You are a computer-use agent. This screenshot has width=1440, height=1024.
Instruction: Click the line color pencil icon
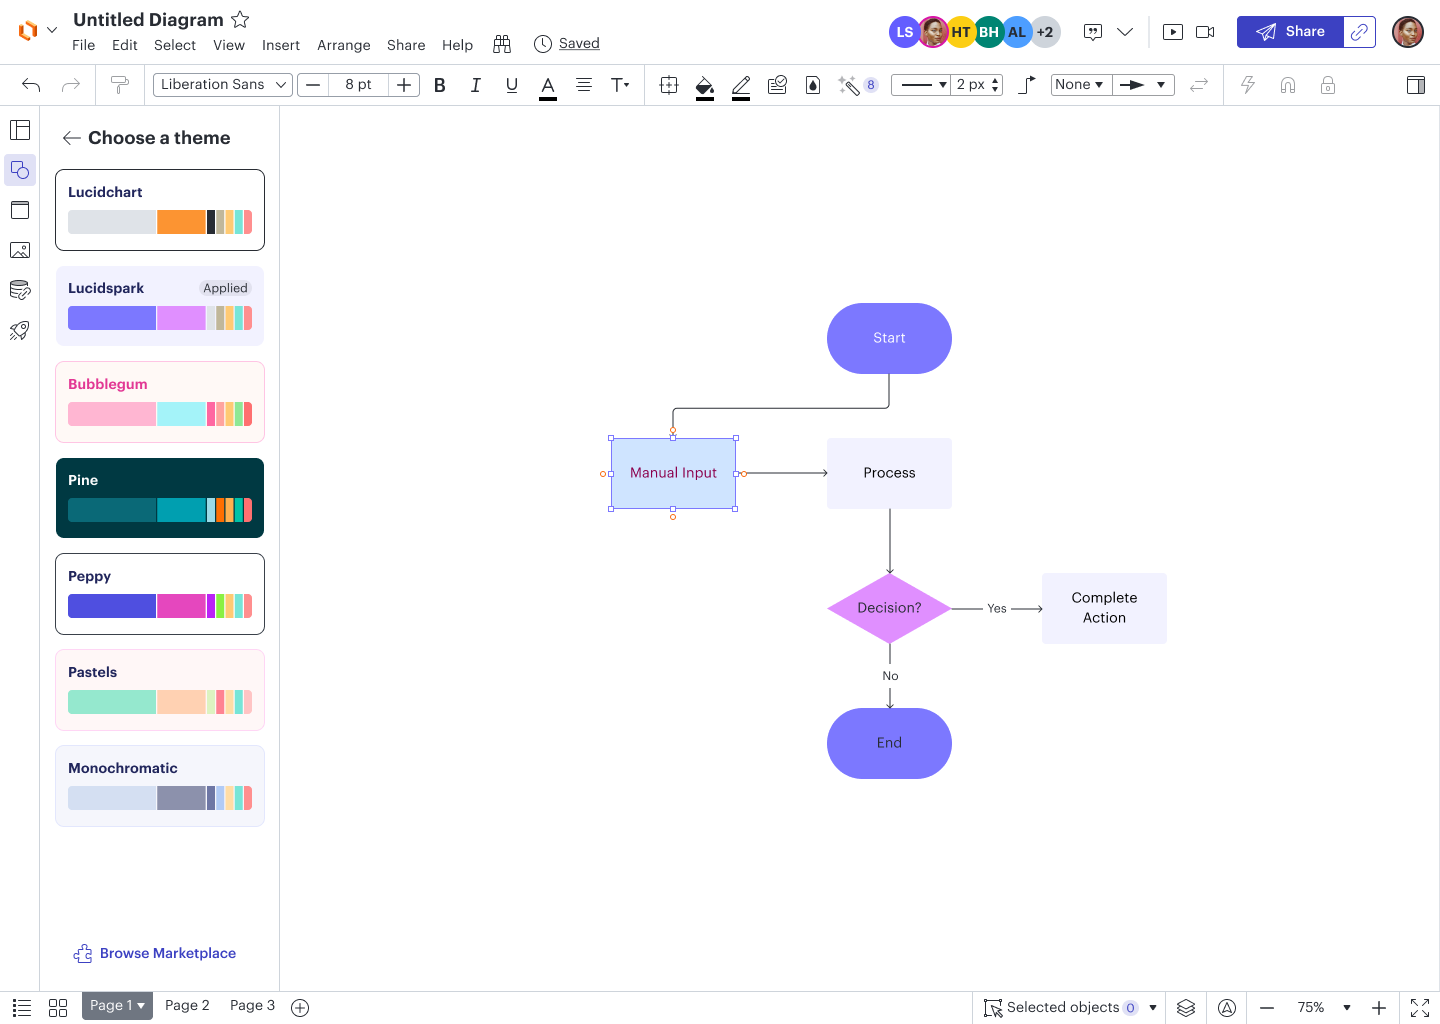click(x=741, y=85)
